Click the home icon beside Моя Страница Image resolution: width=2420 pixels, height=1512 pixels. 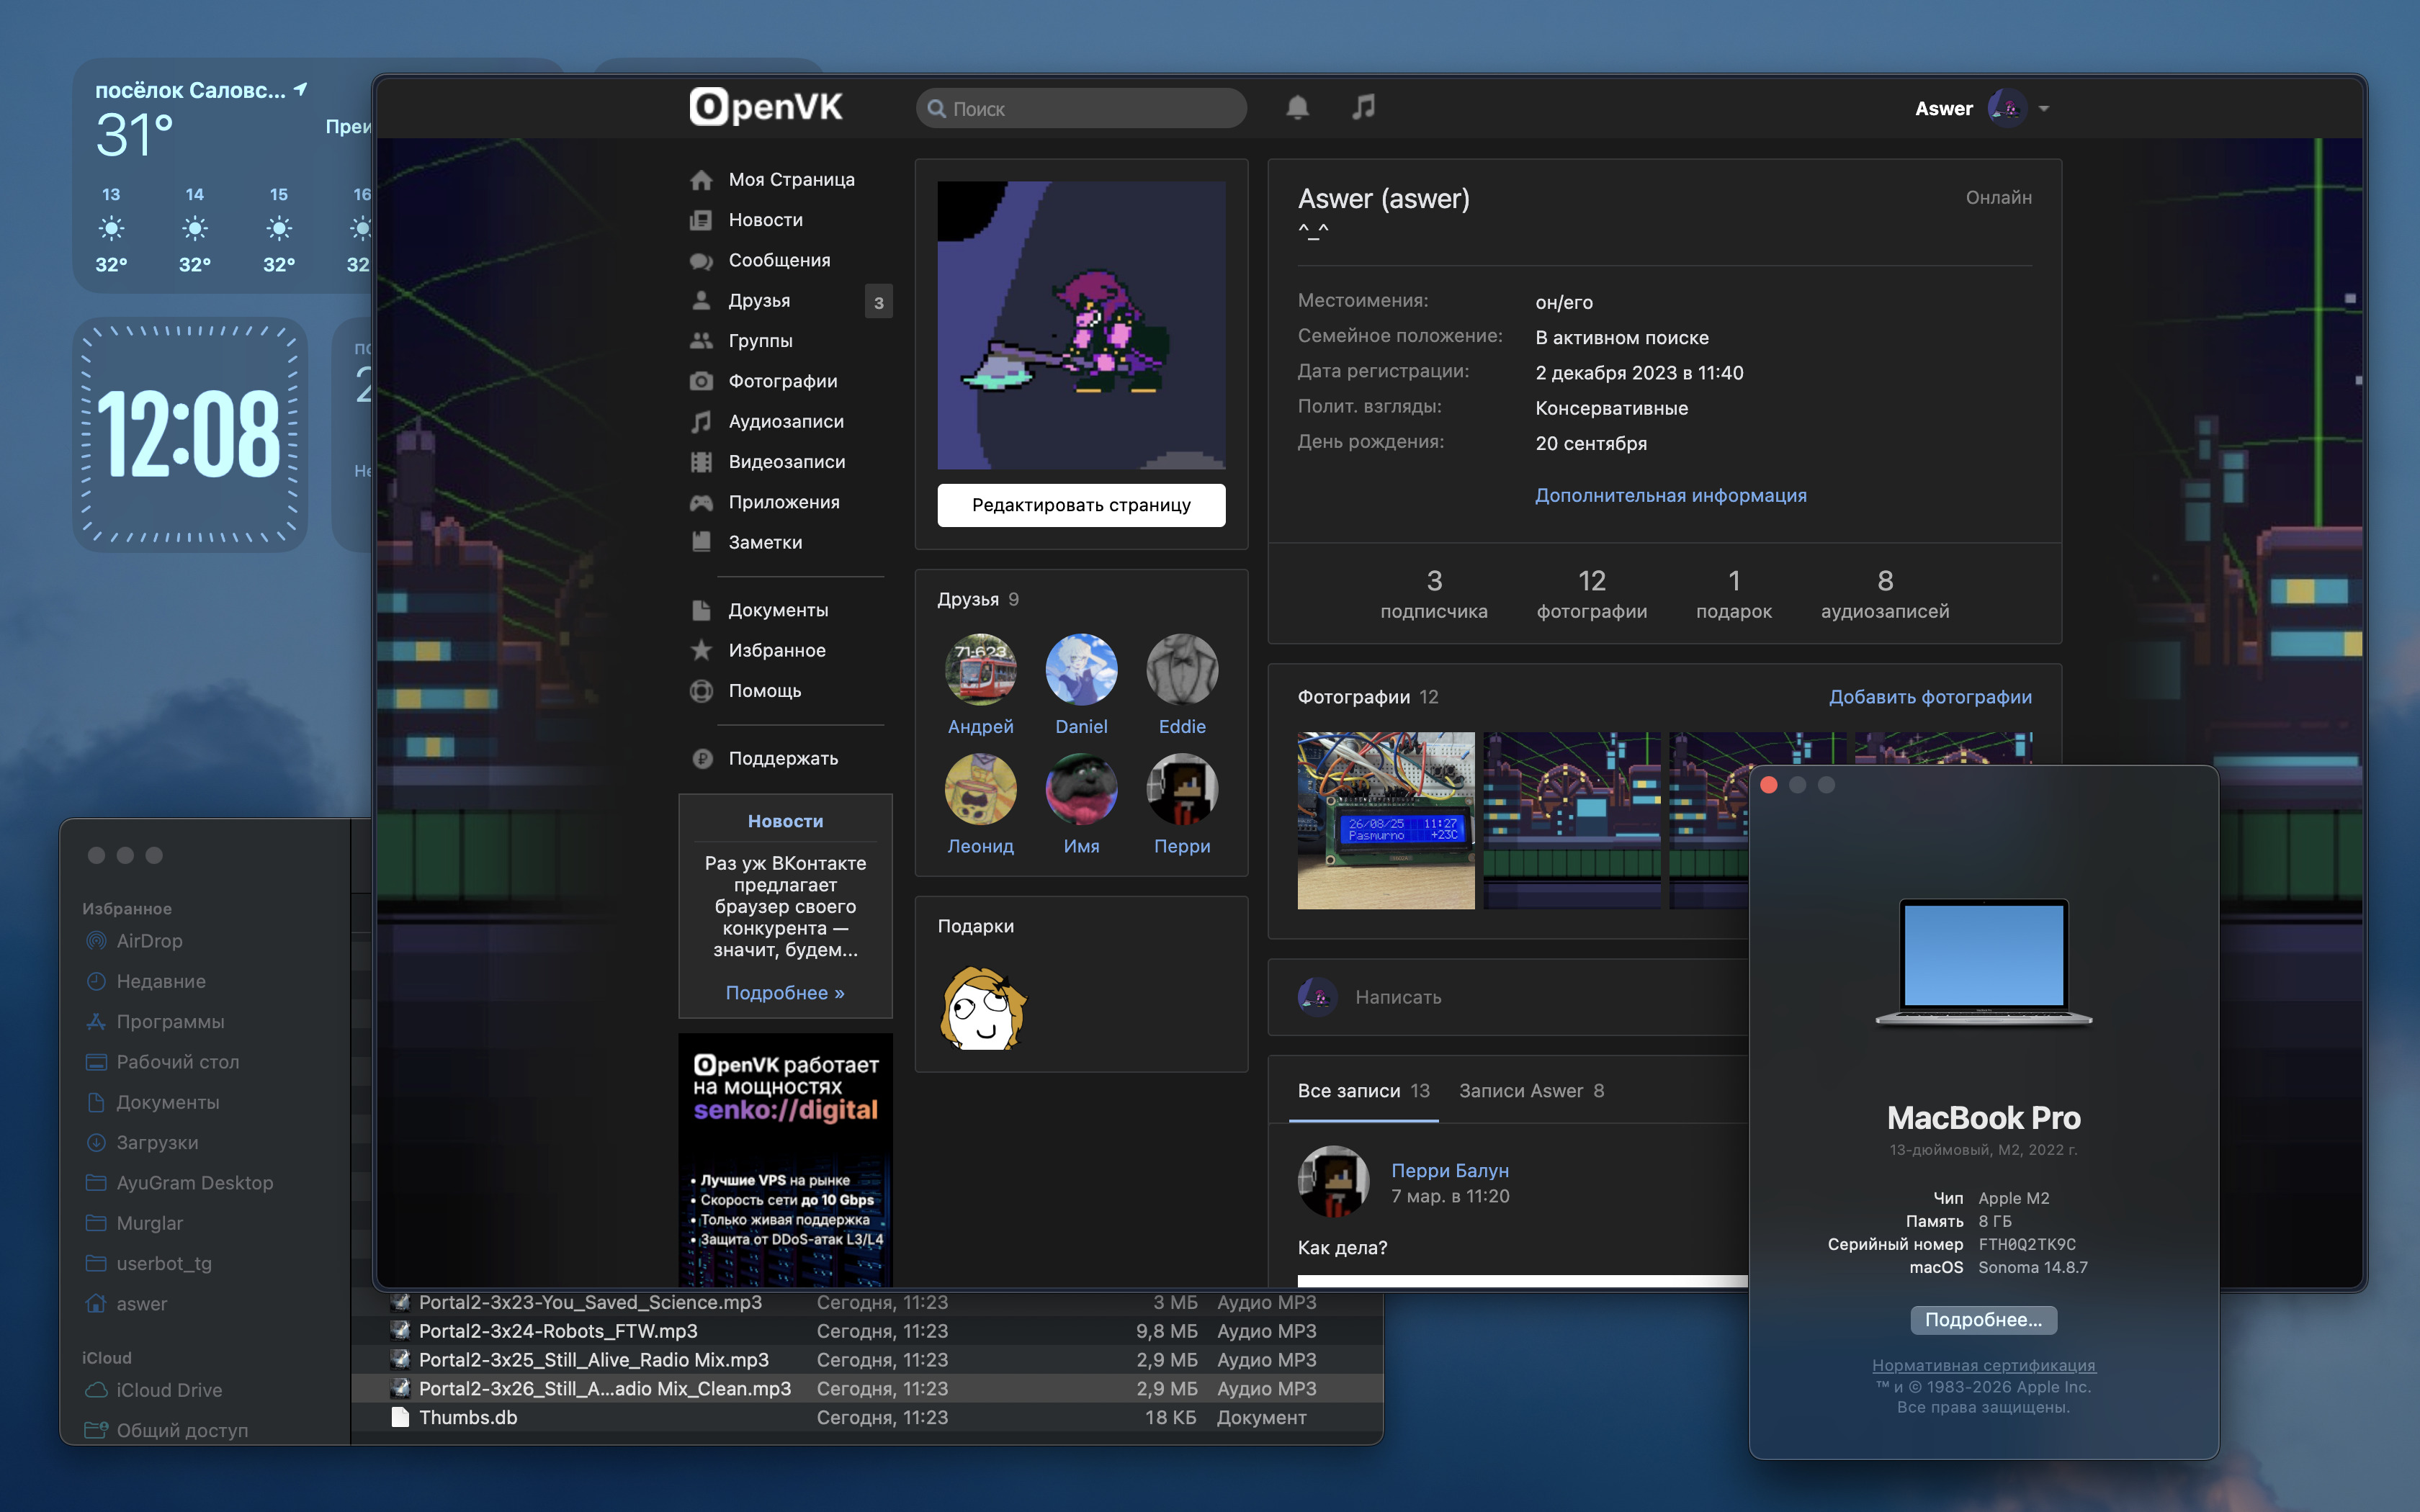pos(701,180)
